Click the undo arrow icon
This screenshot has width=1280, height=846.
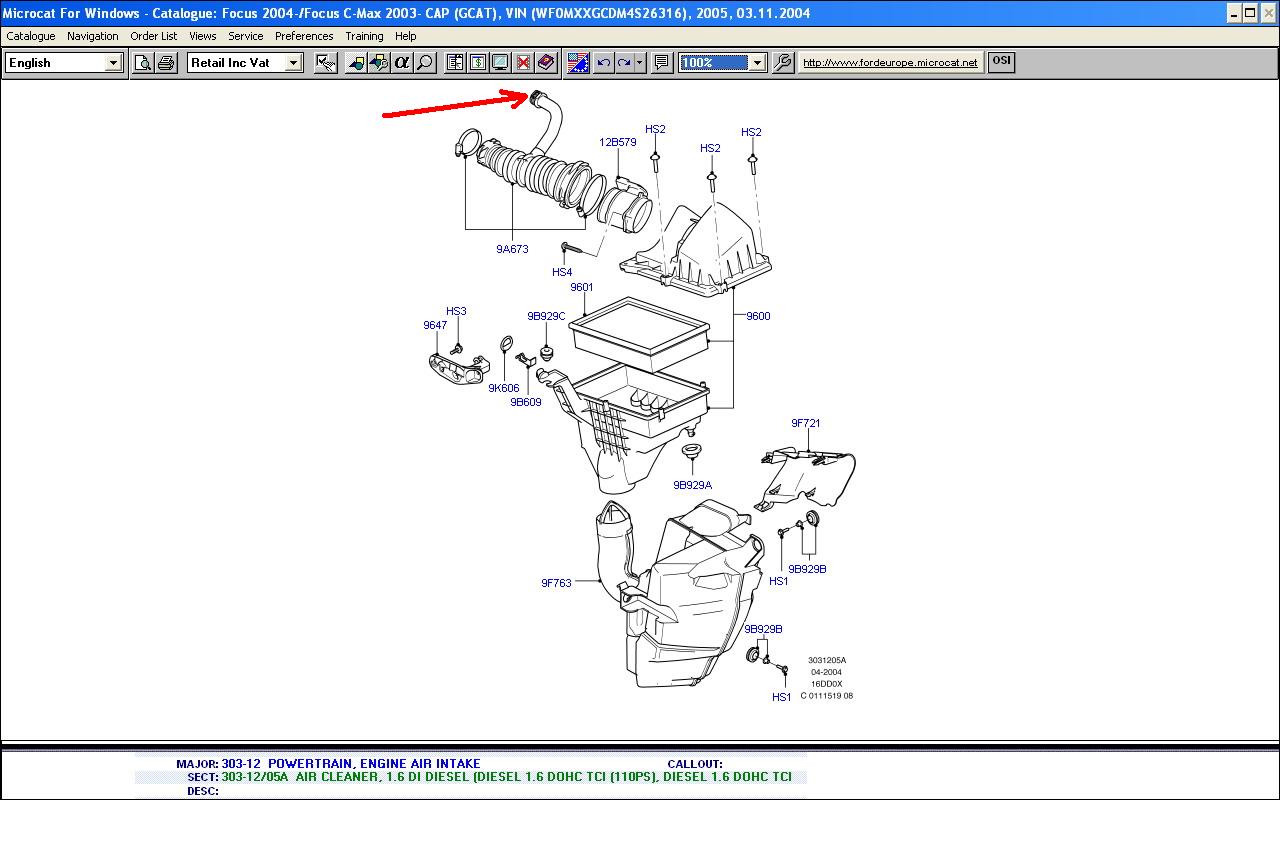603,63
